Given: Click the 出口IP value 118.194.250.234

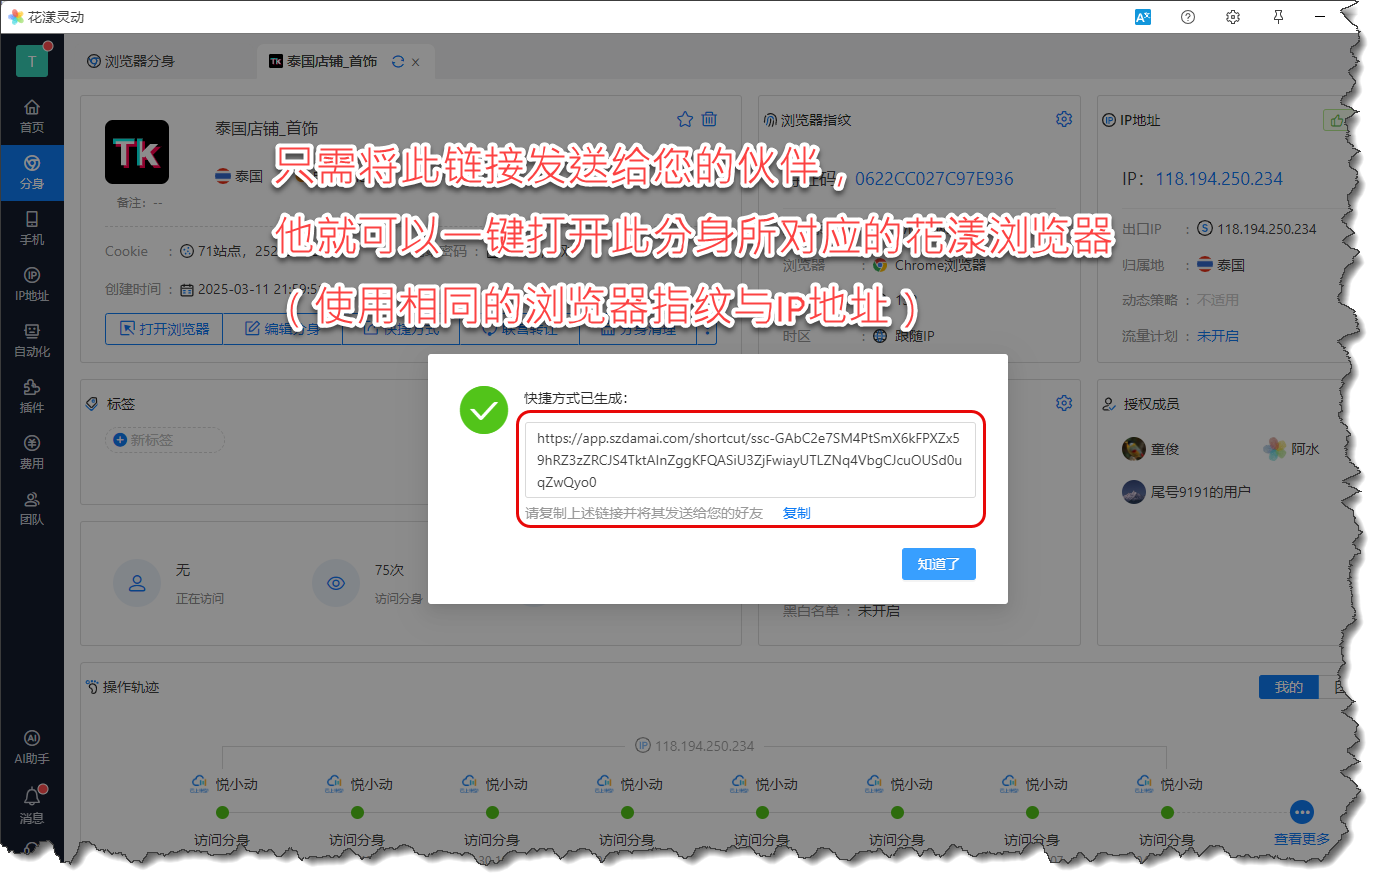Looking at the screenshot, I should 1266,229.
